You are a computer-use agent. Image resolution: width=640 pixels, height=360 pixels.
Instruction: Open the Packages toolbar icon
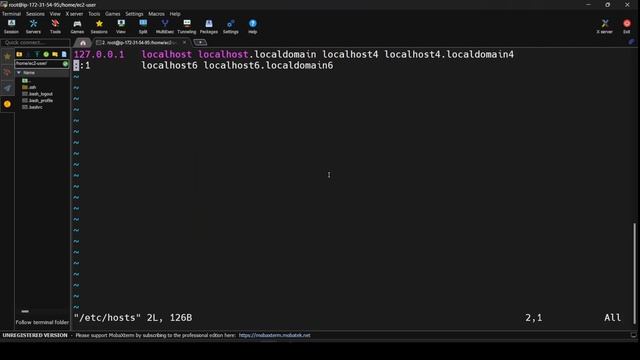tap(209, 27)
